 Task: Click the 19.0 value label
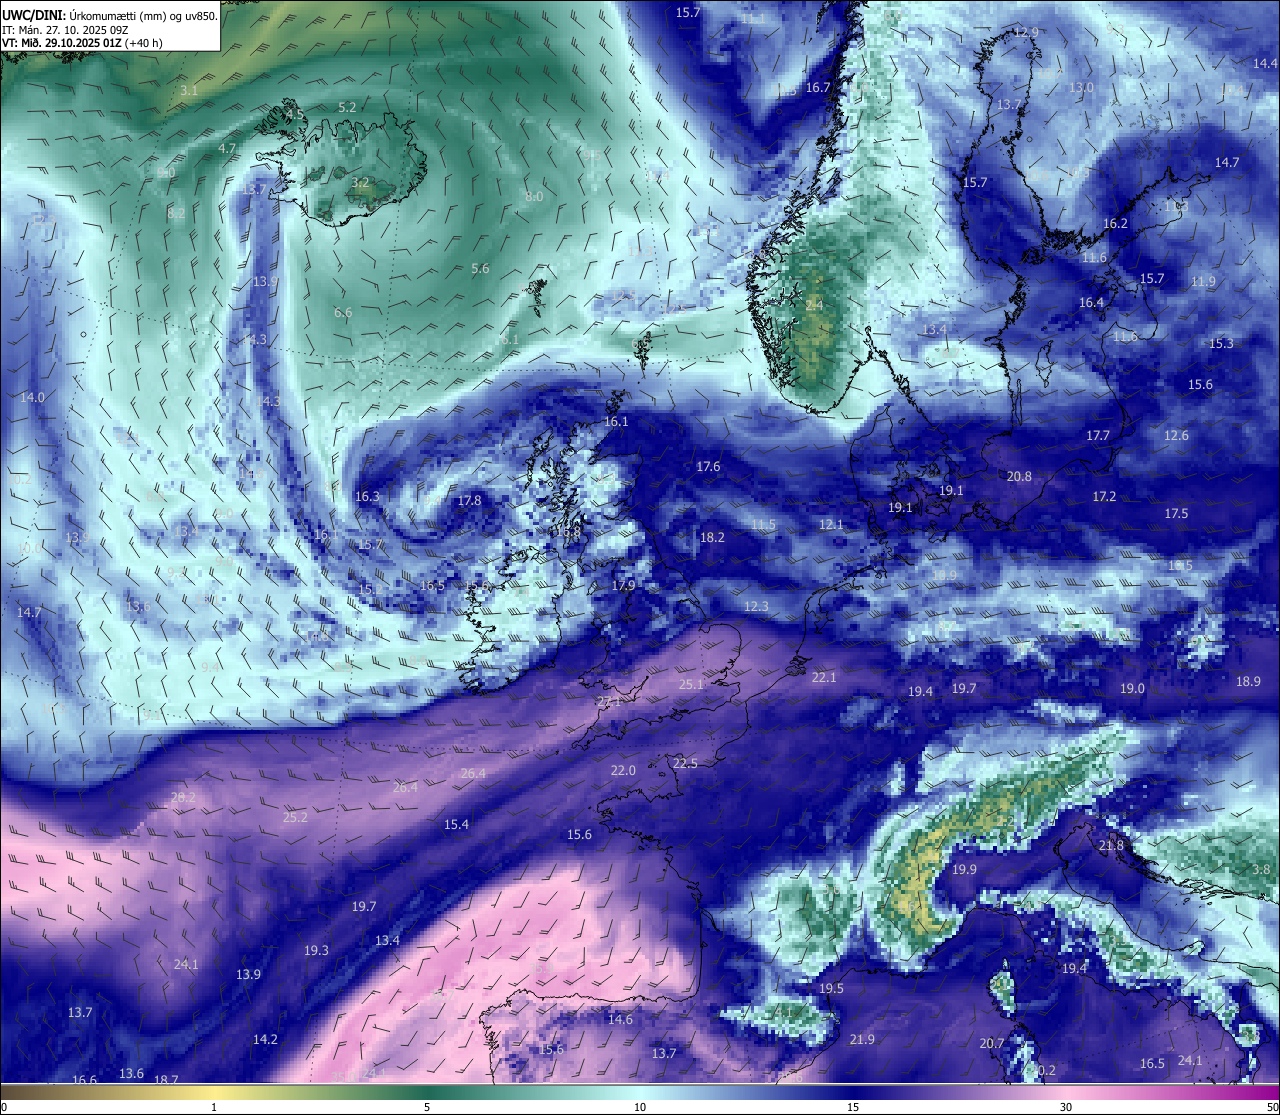coord(1132,689)
